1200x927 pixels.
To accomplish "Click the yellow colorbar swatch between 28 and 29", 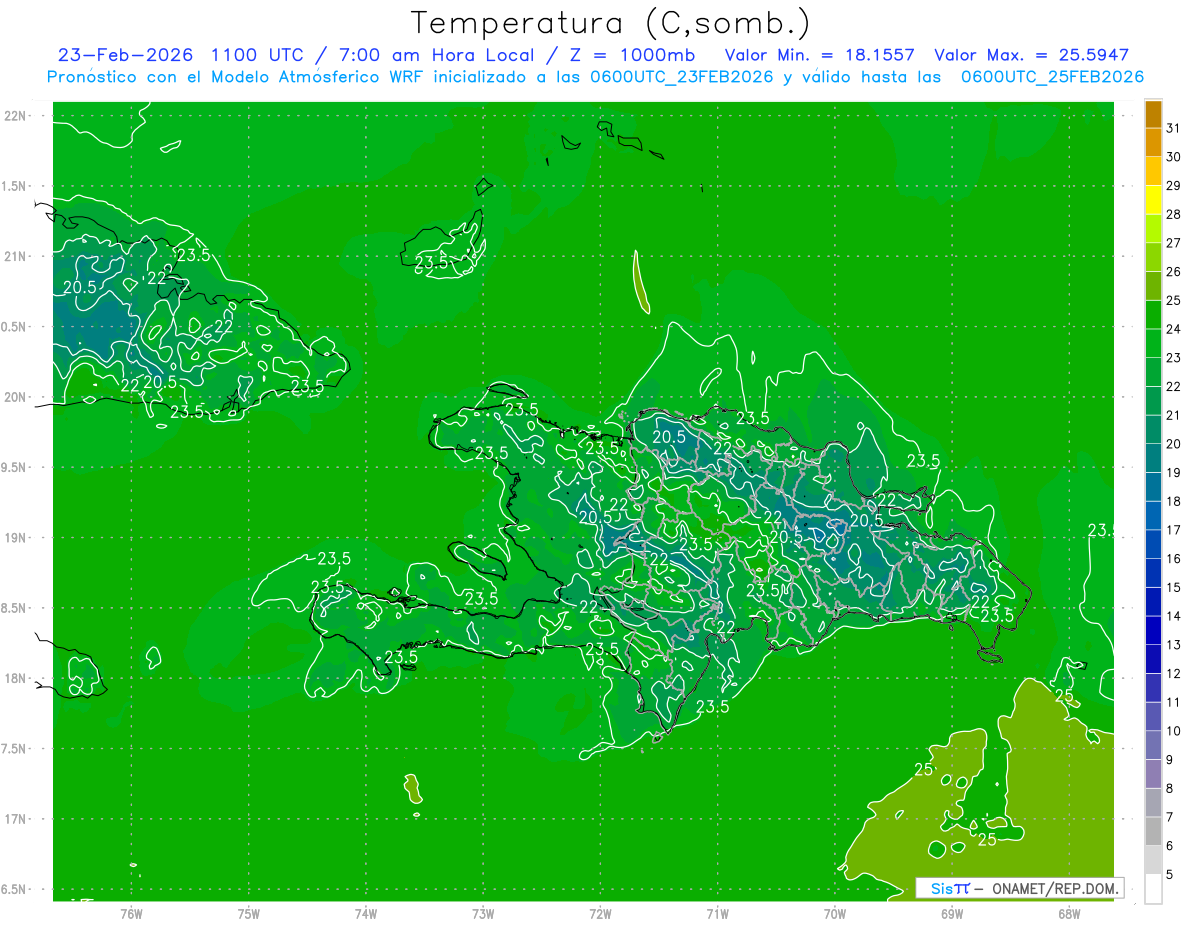I will [x=1153, y=200].
